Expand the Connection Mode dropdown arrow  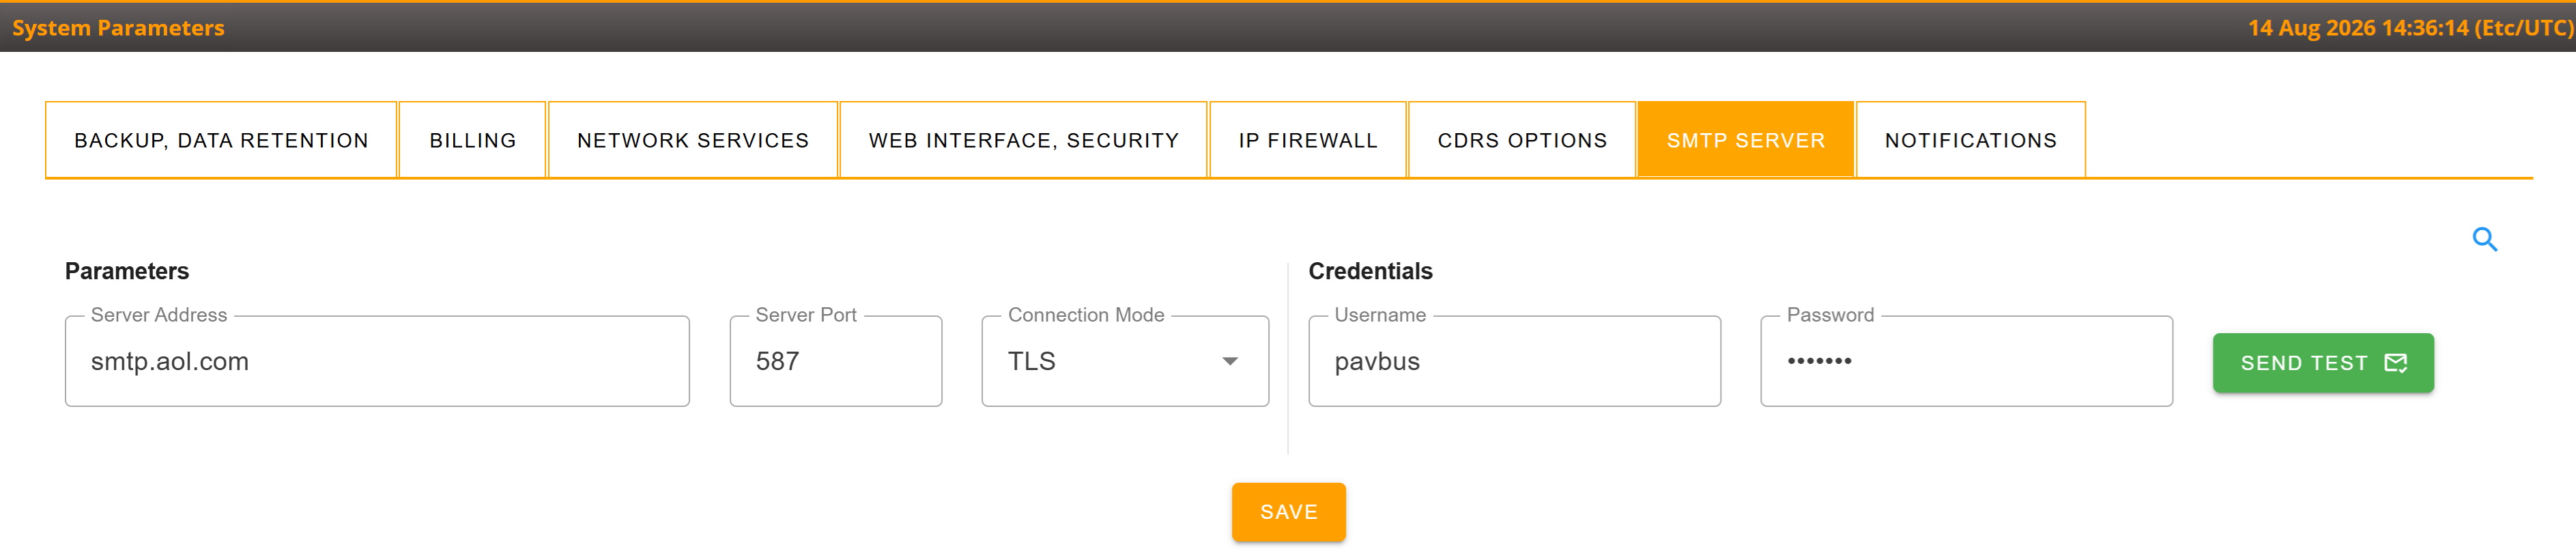(x=1229, y=362)
